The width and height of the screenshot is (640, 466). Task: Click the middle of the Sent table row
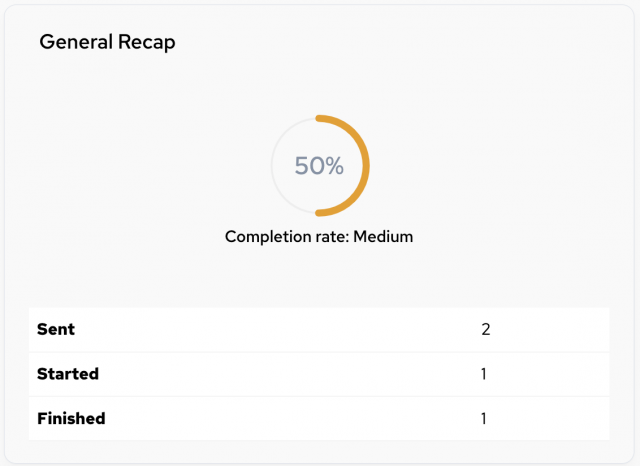click(x=319, y=329)
